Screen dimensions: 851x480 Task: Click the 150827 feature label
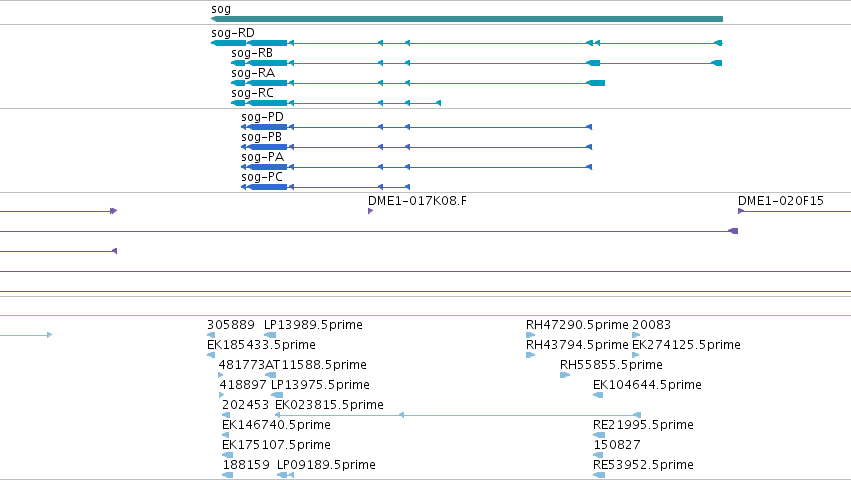pyautogui.click(x=617, y=445)
